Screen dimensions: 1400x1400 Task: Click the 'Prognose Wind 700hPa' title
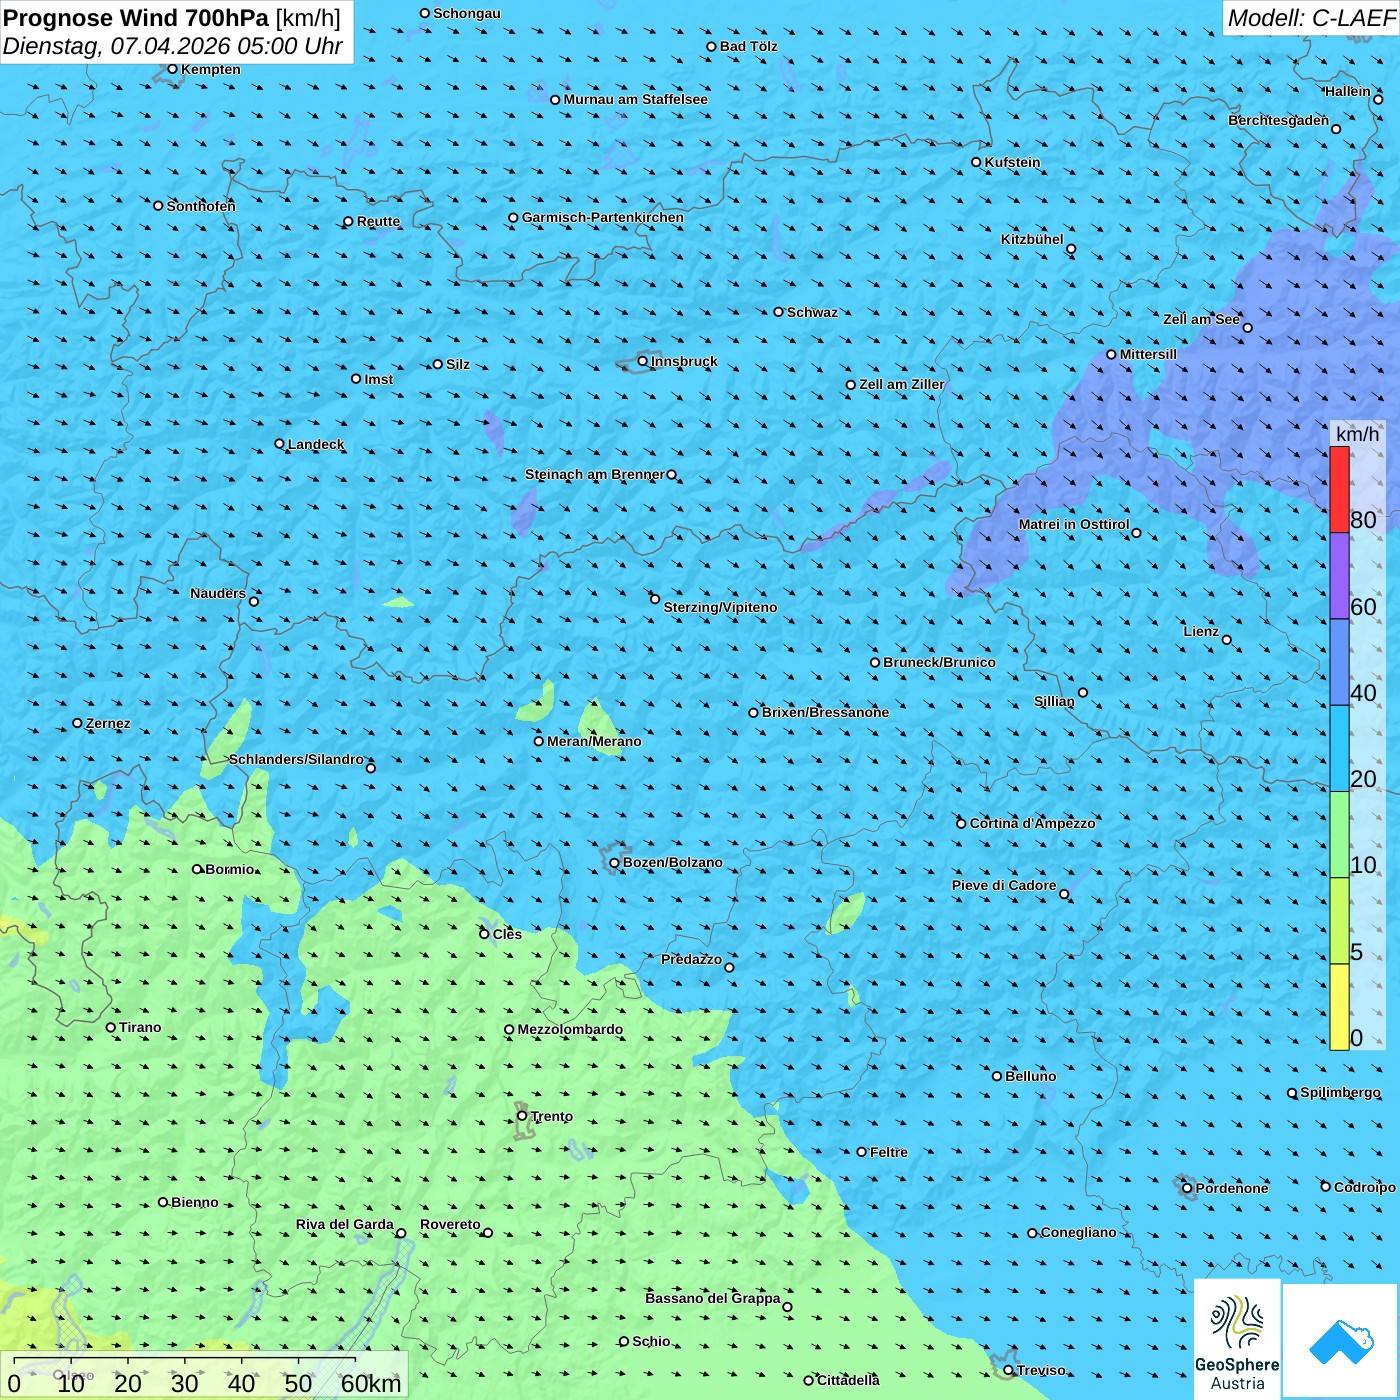coord(137,18)
